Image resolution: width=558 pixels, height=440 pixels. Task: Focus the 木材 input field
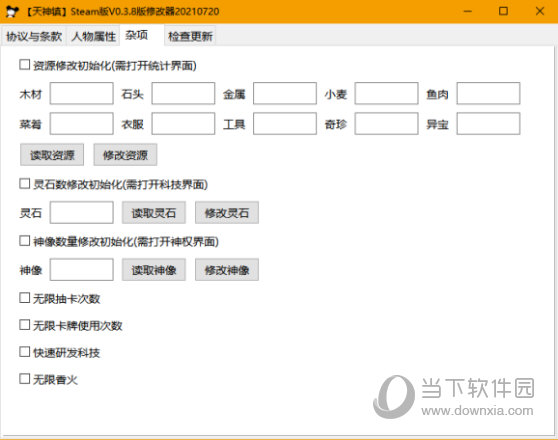(x=81, y=94)
